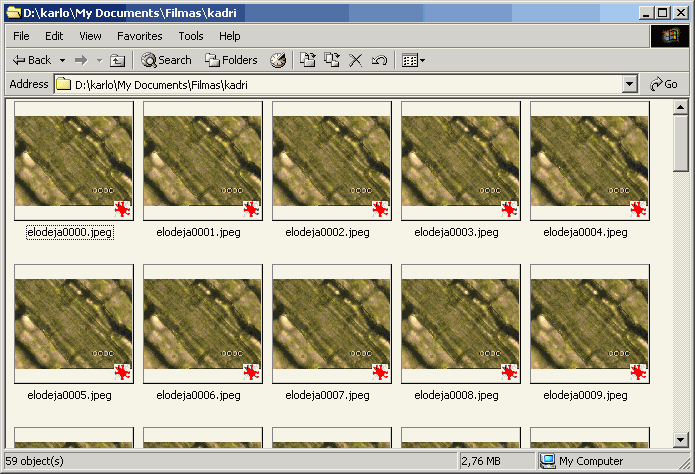
Task: Open the Back history dropdown arrow
Action: (62, 60)
